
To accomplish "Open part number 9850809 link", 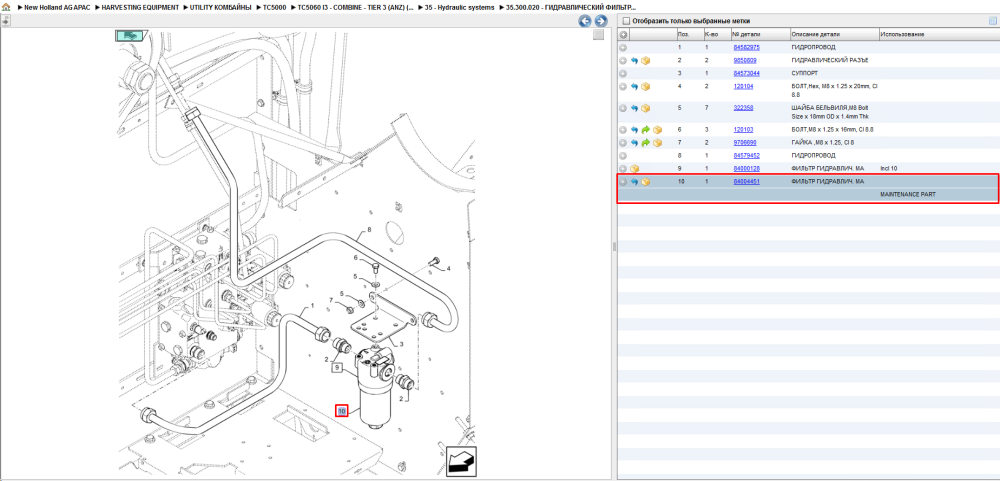I will click(x=745, y=61).
